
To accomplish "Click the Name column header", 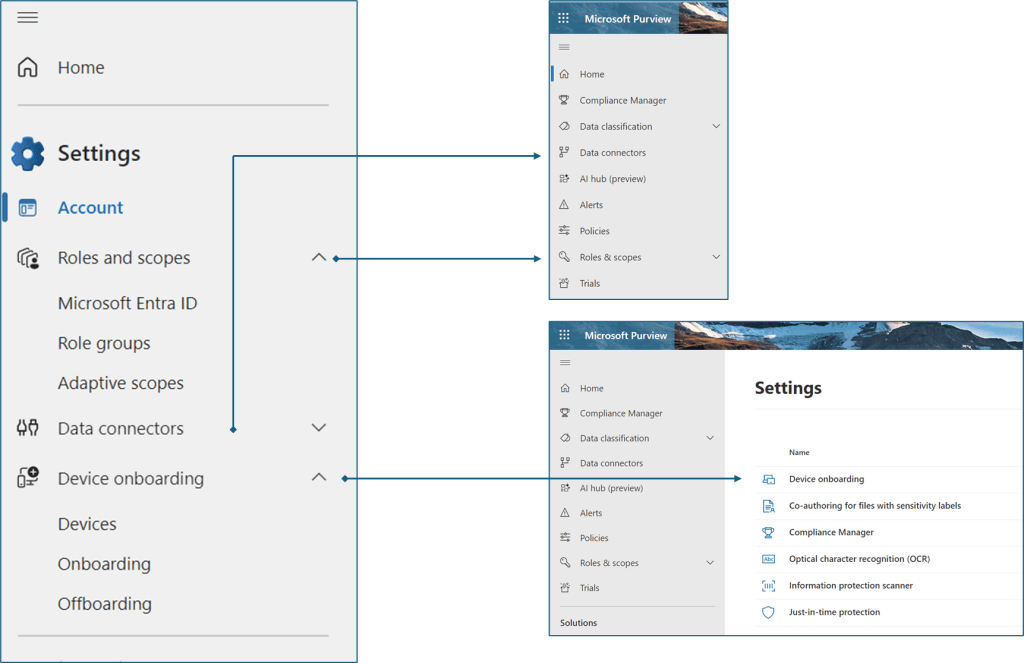I will pyautogui.click(x=799, y=453).
